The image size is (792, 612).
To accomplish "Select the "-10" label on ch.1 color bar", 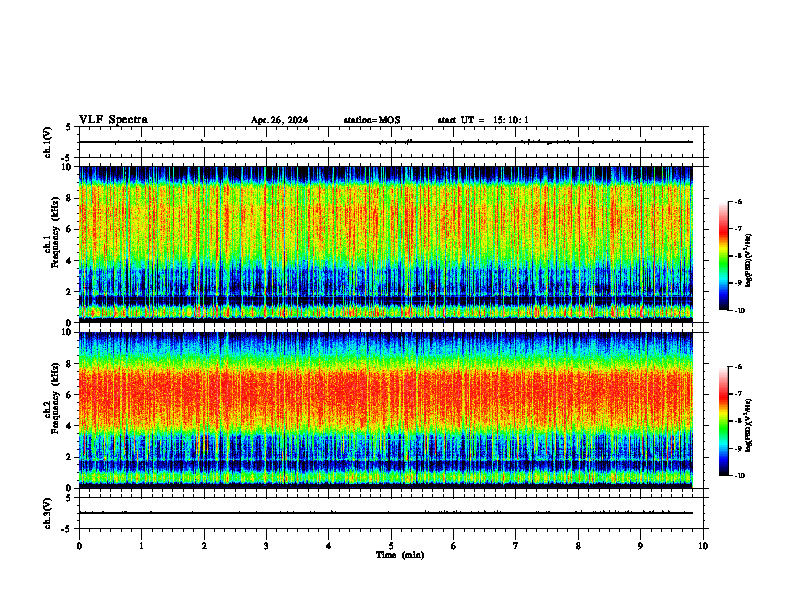I will tap(740, 311).
